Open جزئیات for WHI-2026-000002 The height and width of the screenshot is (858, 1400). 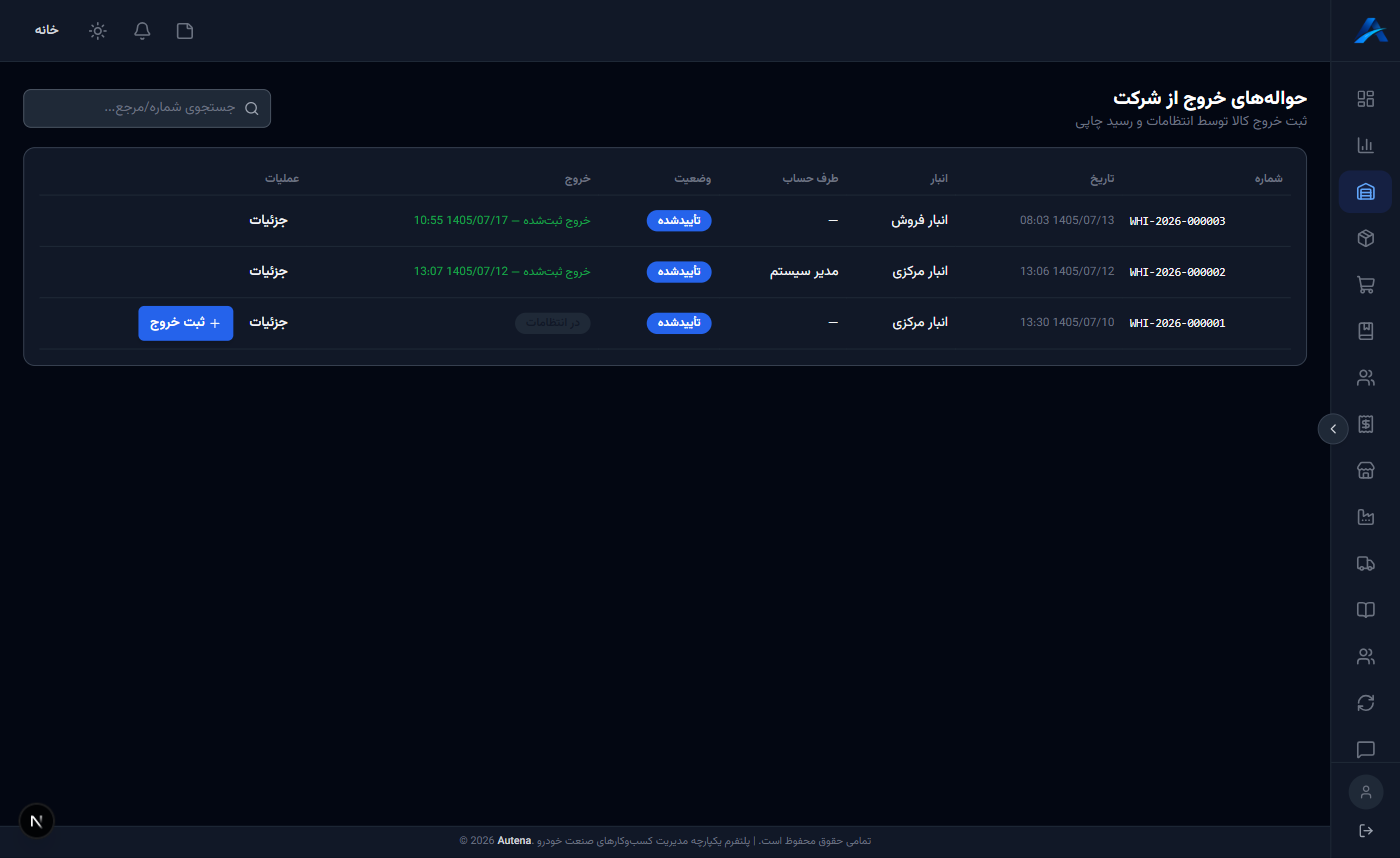(x=268, y=271)
